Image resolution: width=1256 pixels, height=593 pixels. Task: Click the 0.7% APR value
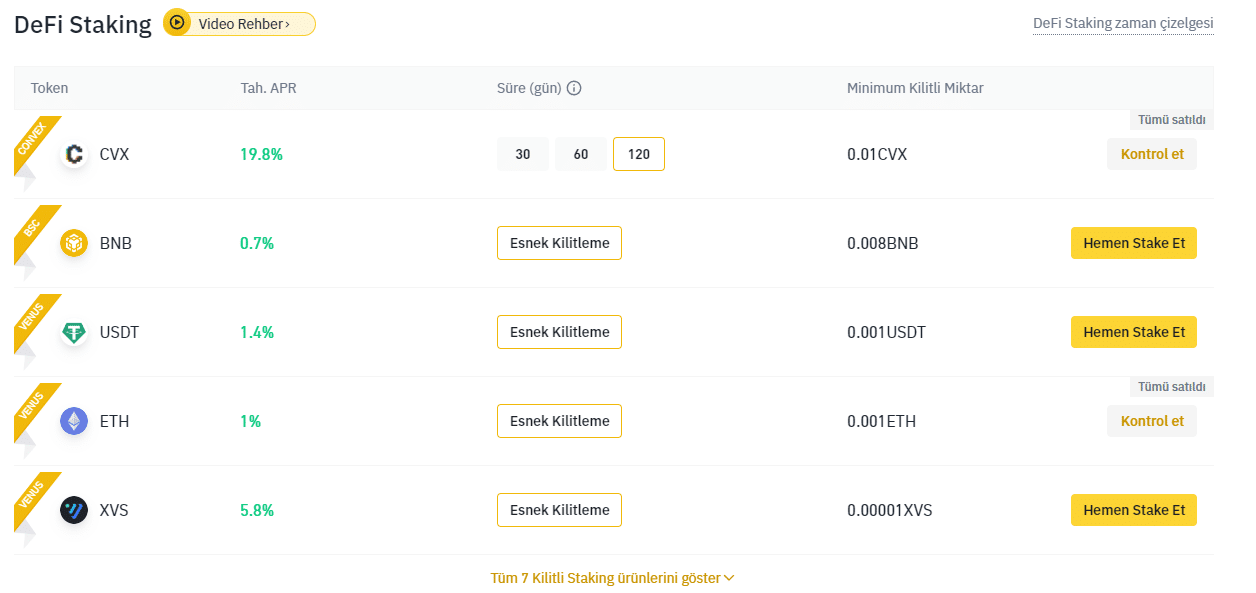click(257, 243)
